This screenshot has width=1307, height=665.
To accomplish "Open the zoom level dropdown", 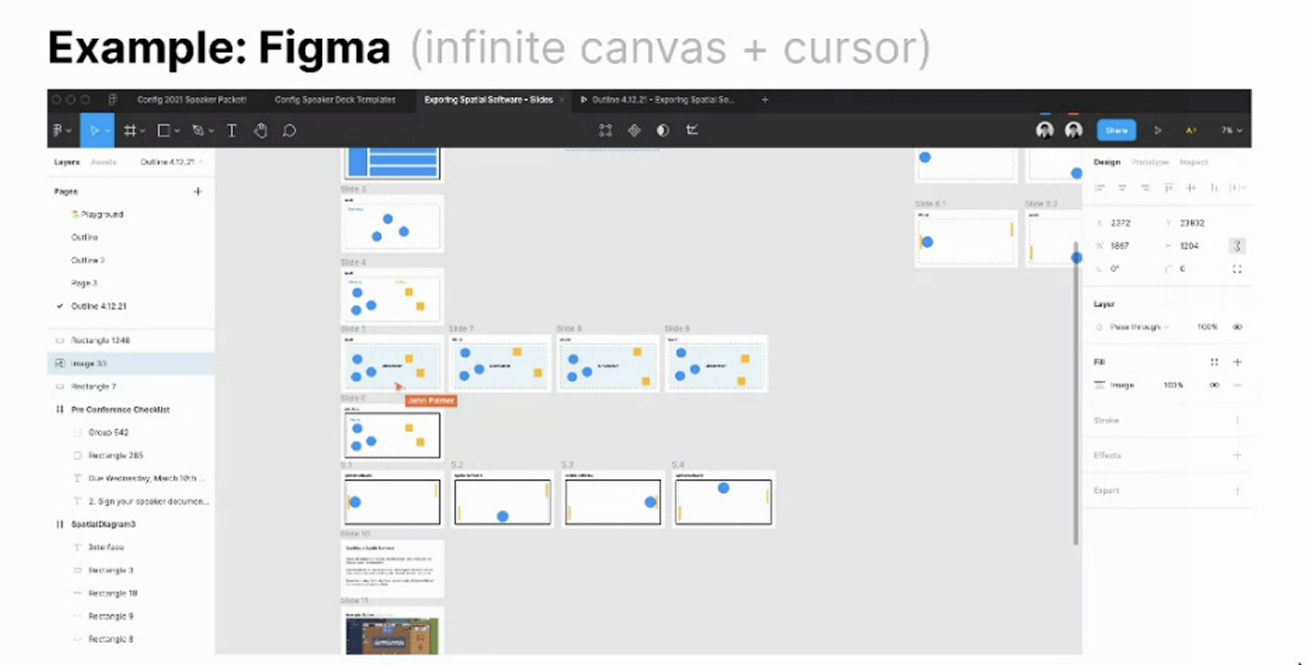I will coord(1231,130).
